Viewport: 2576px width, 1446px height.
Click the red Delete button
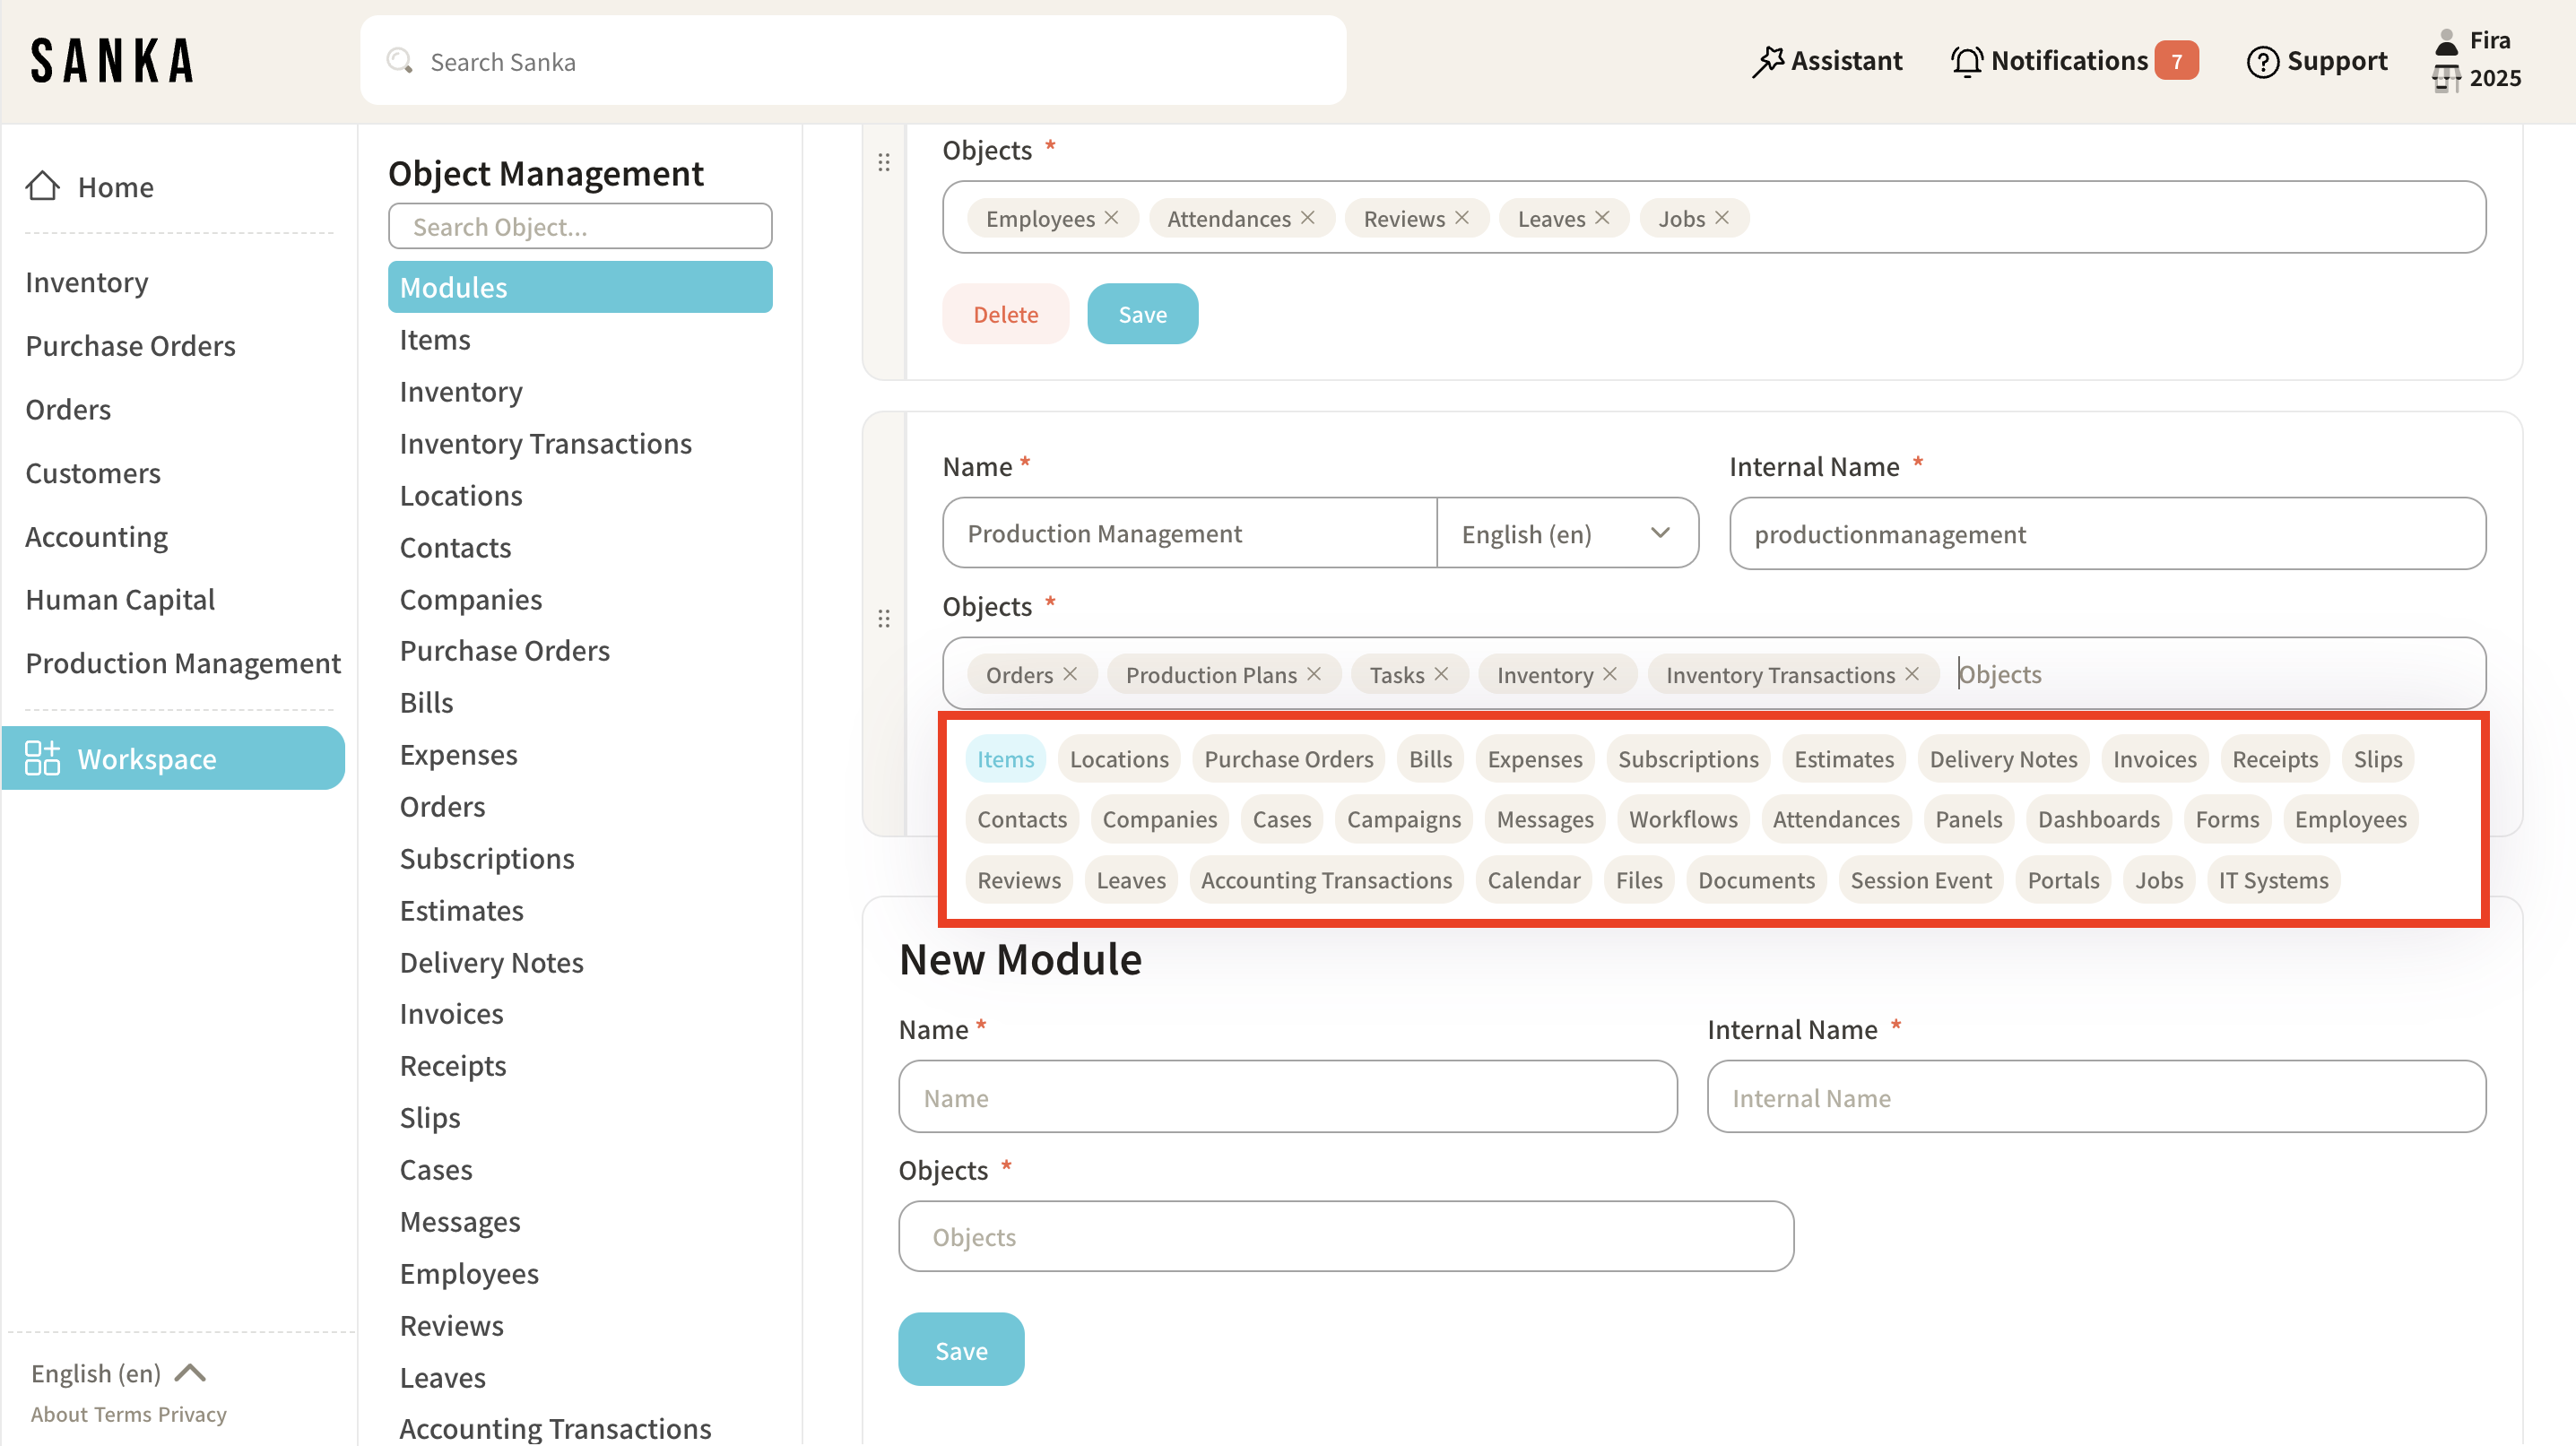coord(1005,314)
